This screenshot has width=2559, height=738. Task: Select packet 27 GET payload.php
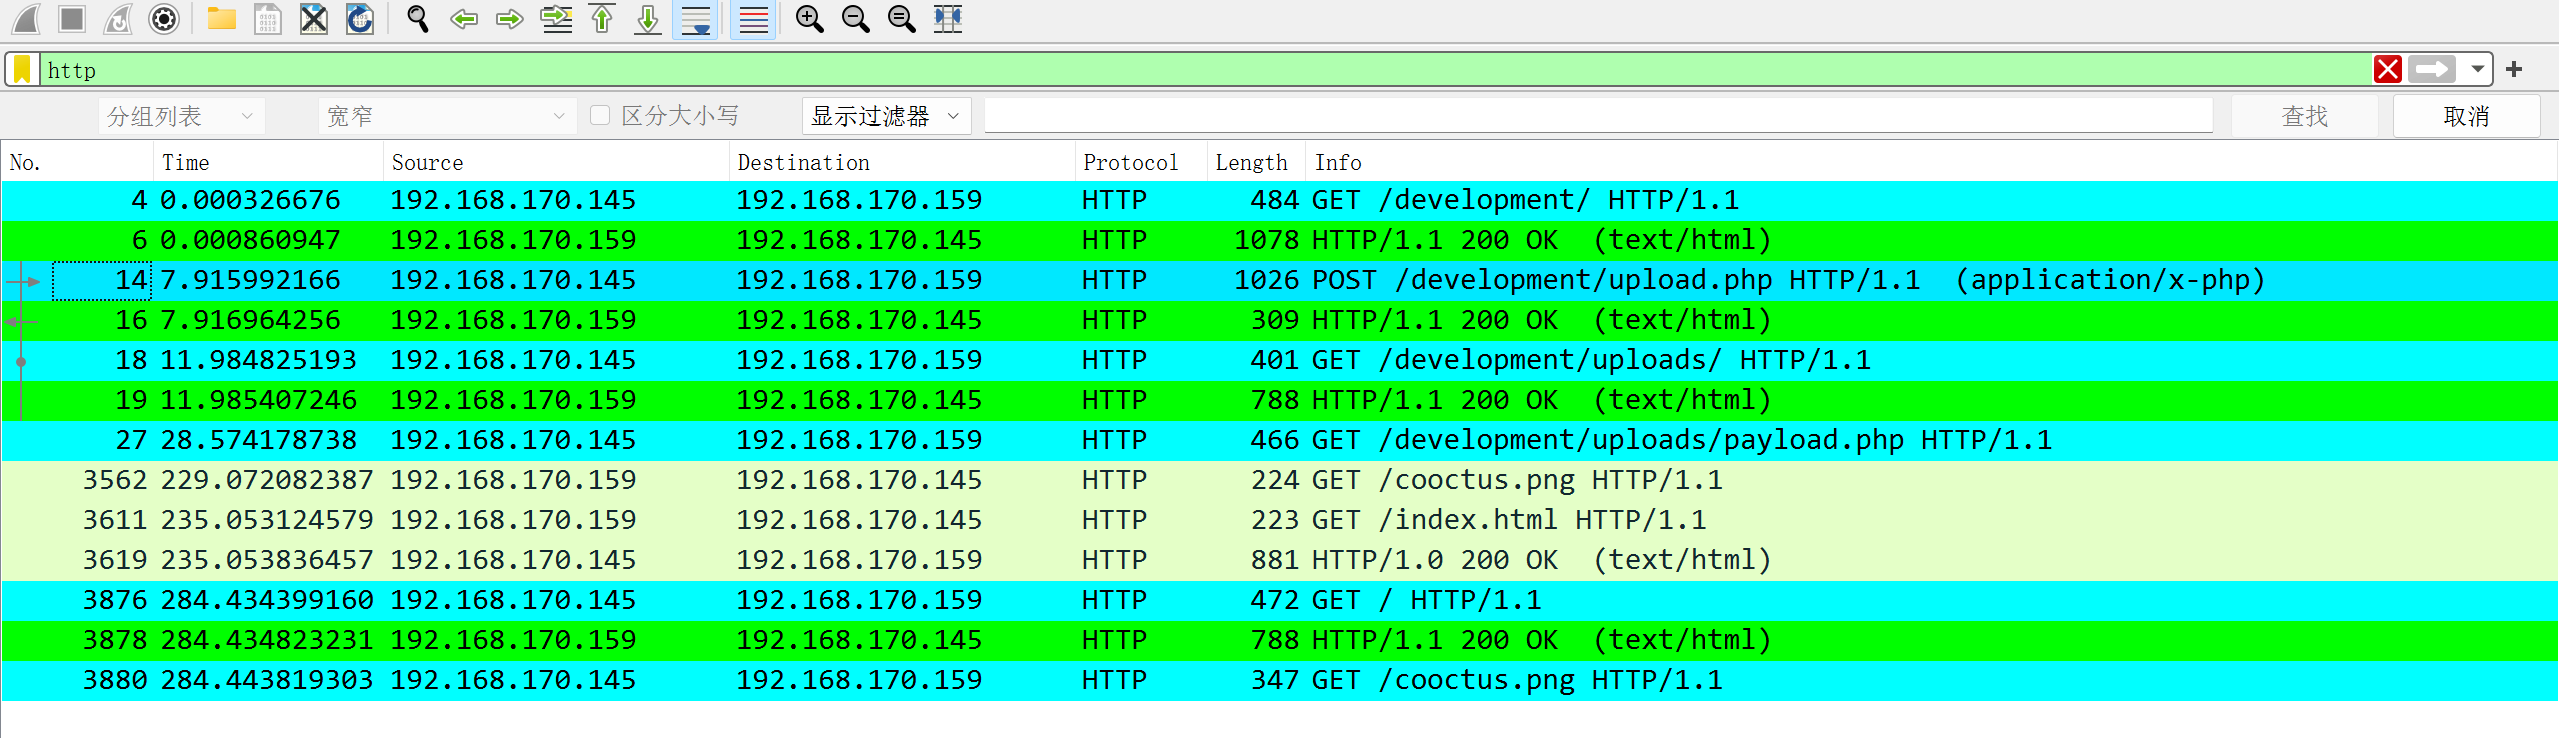pos(1279,440)
